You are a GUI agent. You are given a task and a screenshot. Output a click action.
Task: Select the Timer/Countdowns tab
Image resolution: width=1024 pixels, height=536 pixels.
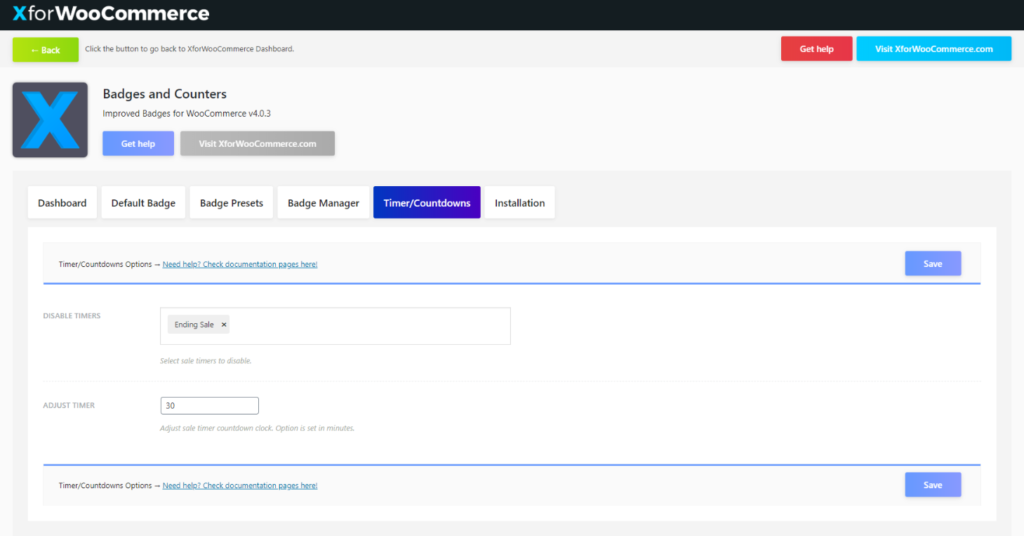[x=426, y=202]
